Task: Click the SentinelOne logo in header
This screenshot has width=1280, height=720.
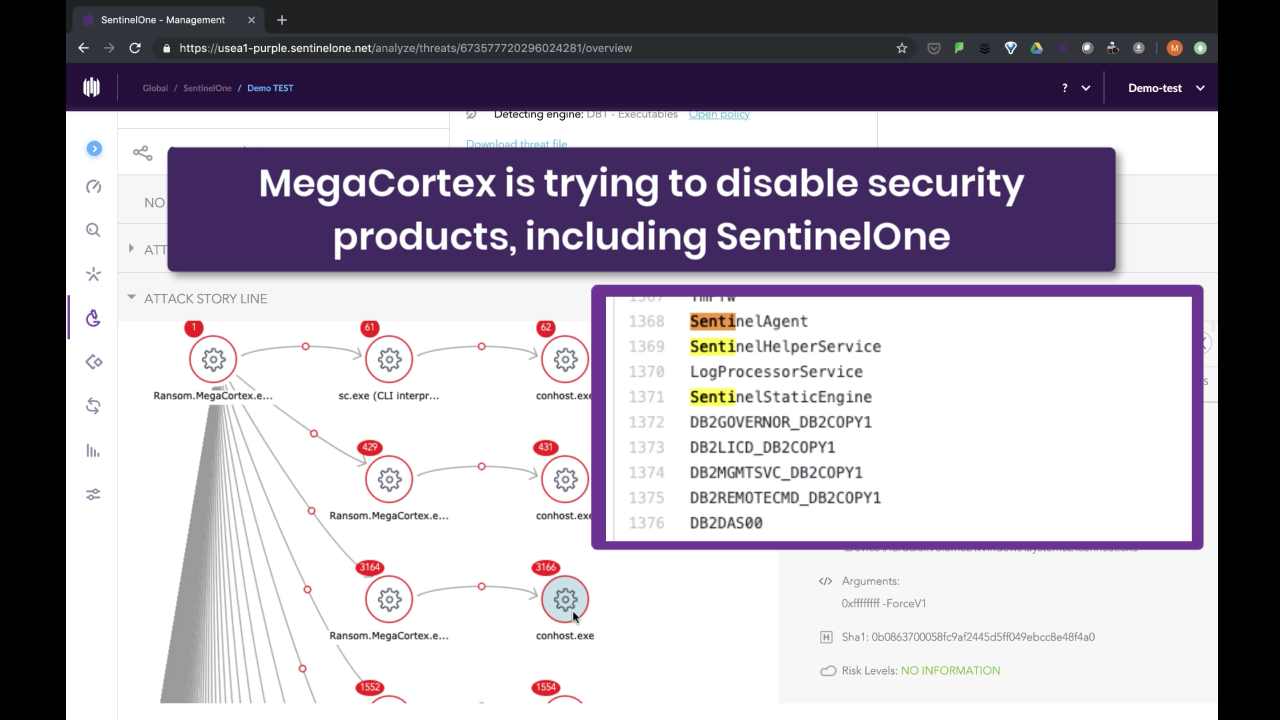Action: (92, 88)
